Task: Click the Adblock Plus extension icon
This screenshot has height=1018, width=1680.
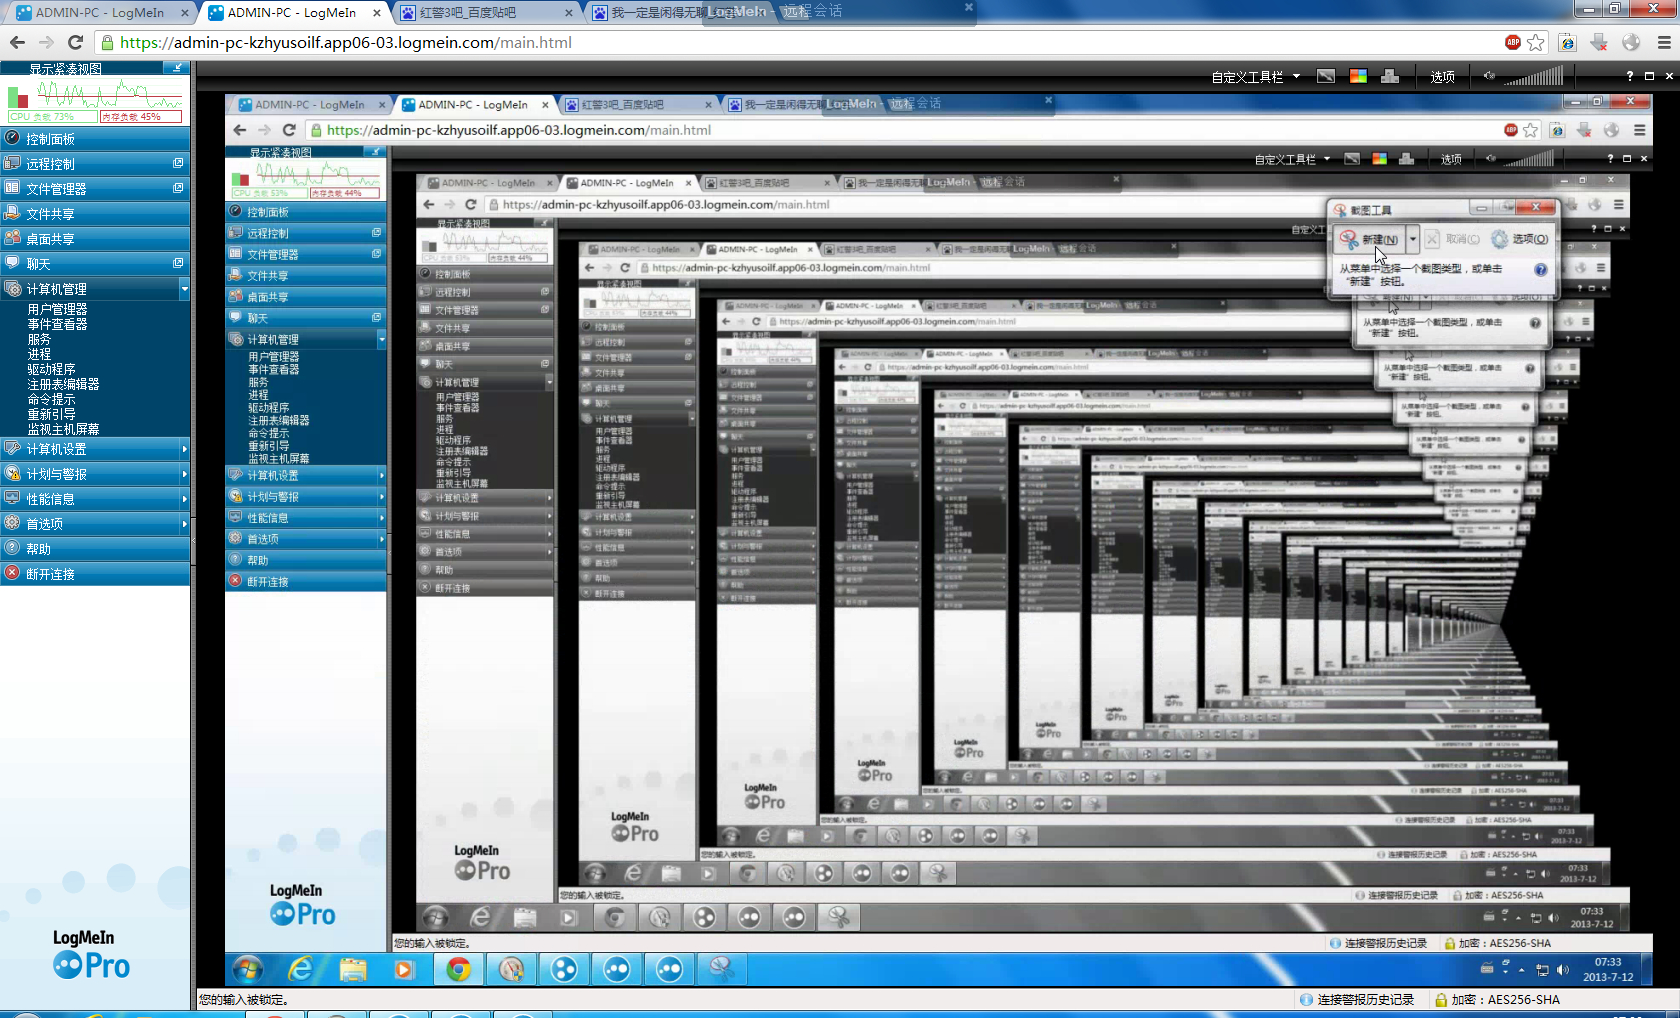Action: 1513,42
